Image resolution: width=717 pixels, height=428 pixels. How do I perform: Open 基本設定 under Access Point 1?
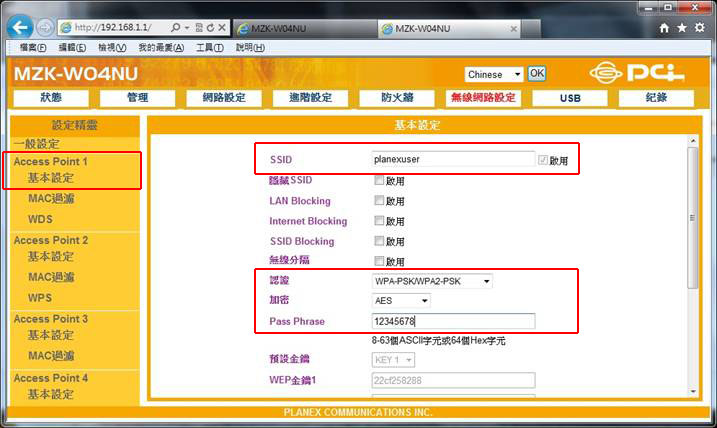pos(51,178)
